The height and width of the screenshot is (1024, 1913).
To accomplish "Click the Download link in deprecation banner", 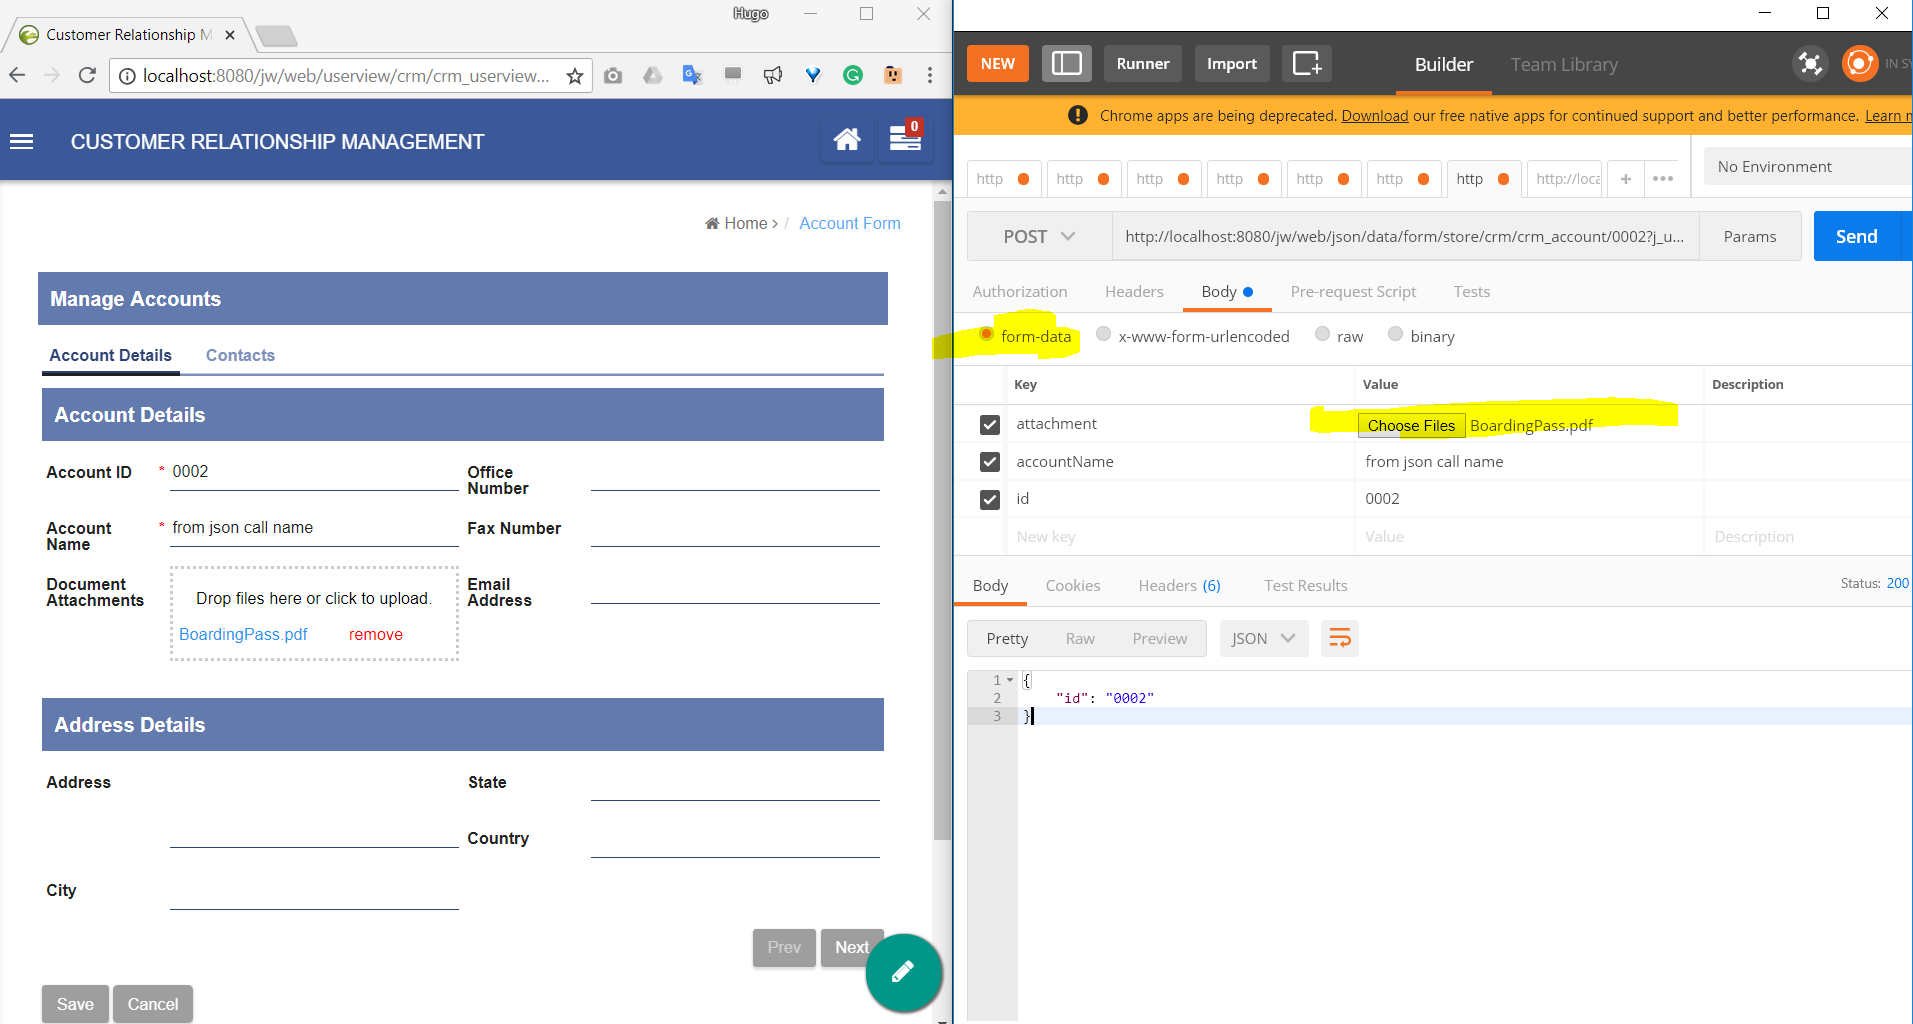I will coord(1375,116).
